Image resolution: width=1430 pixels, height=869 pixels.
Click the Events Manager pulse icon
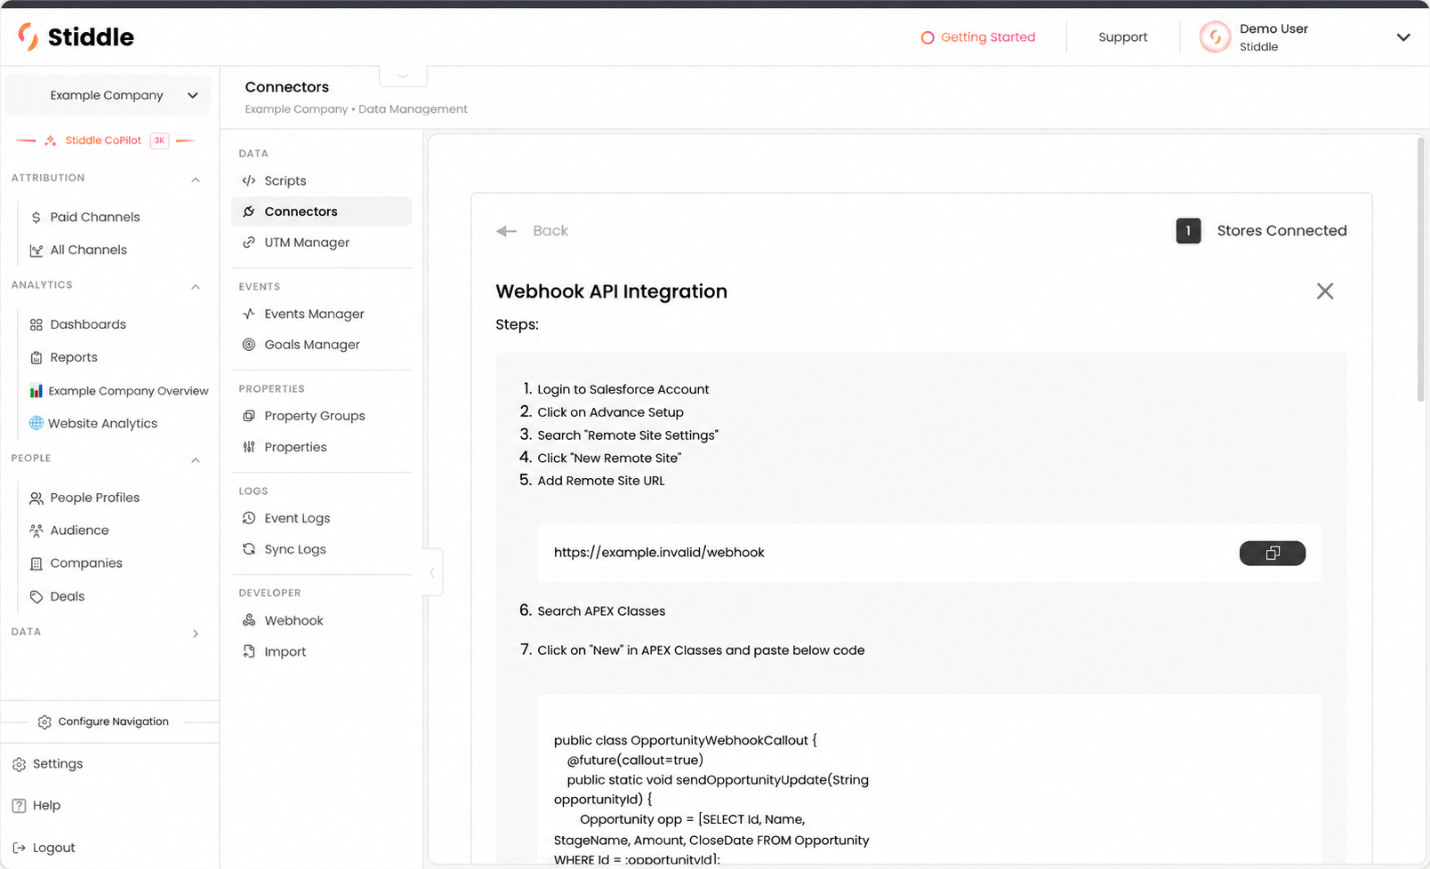pyautogui.click(x=249, y=314)
